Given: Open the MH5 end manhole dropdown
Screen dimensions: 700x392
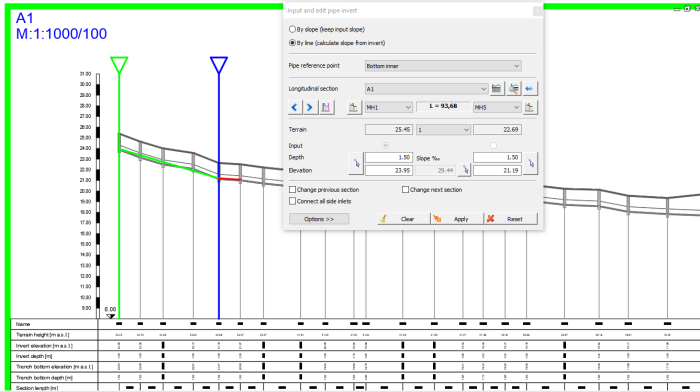Looking at the screenshot, I should click(497, 107).
